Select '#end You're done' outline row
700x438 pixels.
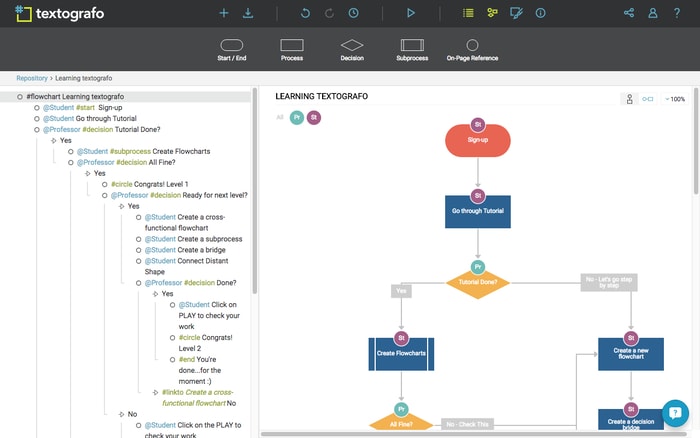[200, 370]
